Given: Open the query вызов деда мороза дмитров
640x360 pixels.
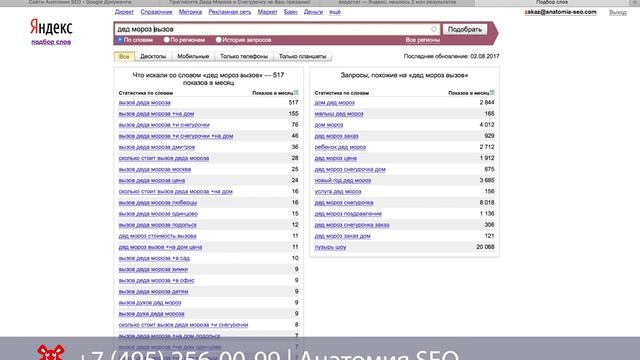Looking at the screenshot, I should click(157, 147).
